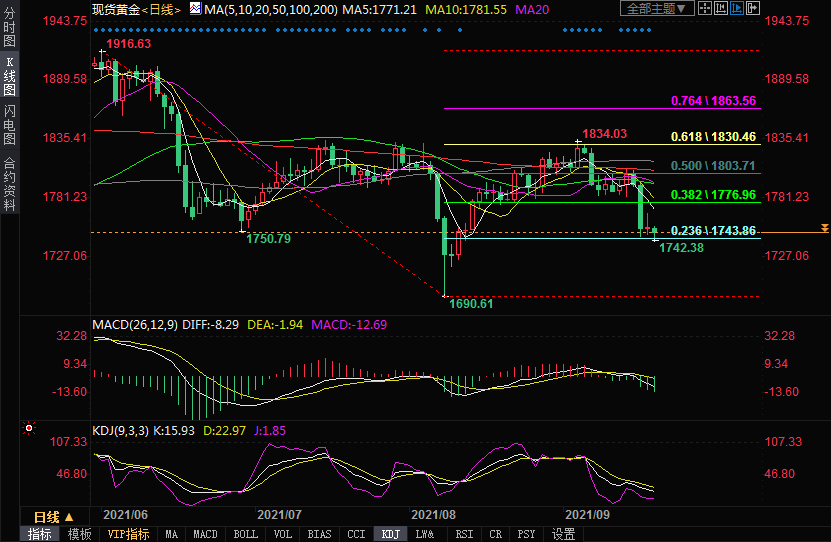Click the 0.618 Fibonacci level label
831x542 pixels.
(713, 137)
